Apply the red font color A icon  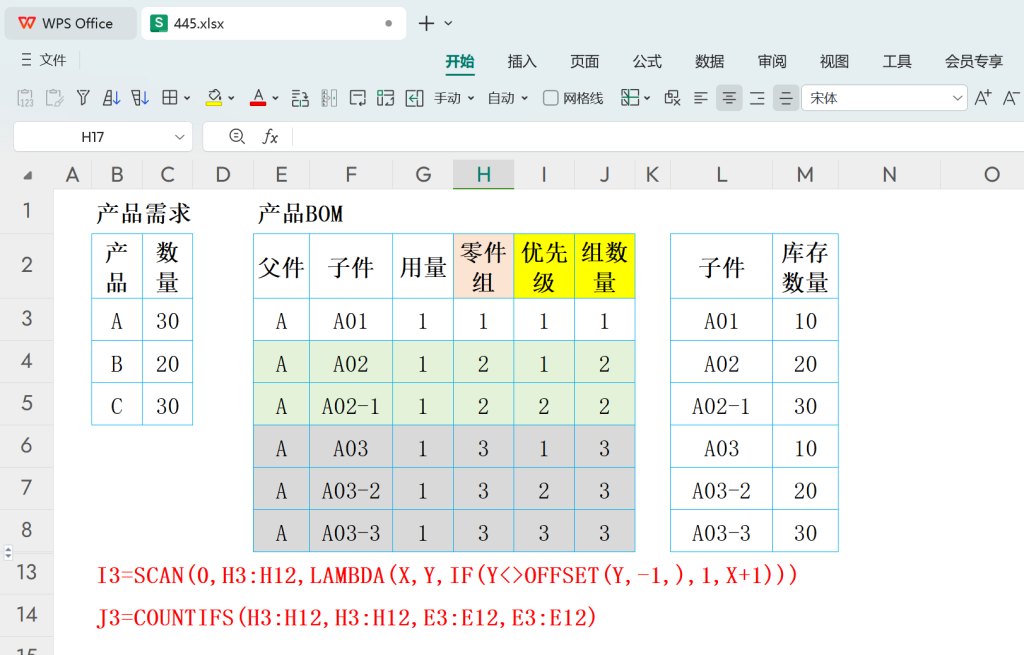(258, 98)
